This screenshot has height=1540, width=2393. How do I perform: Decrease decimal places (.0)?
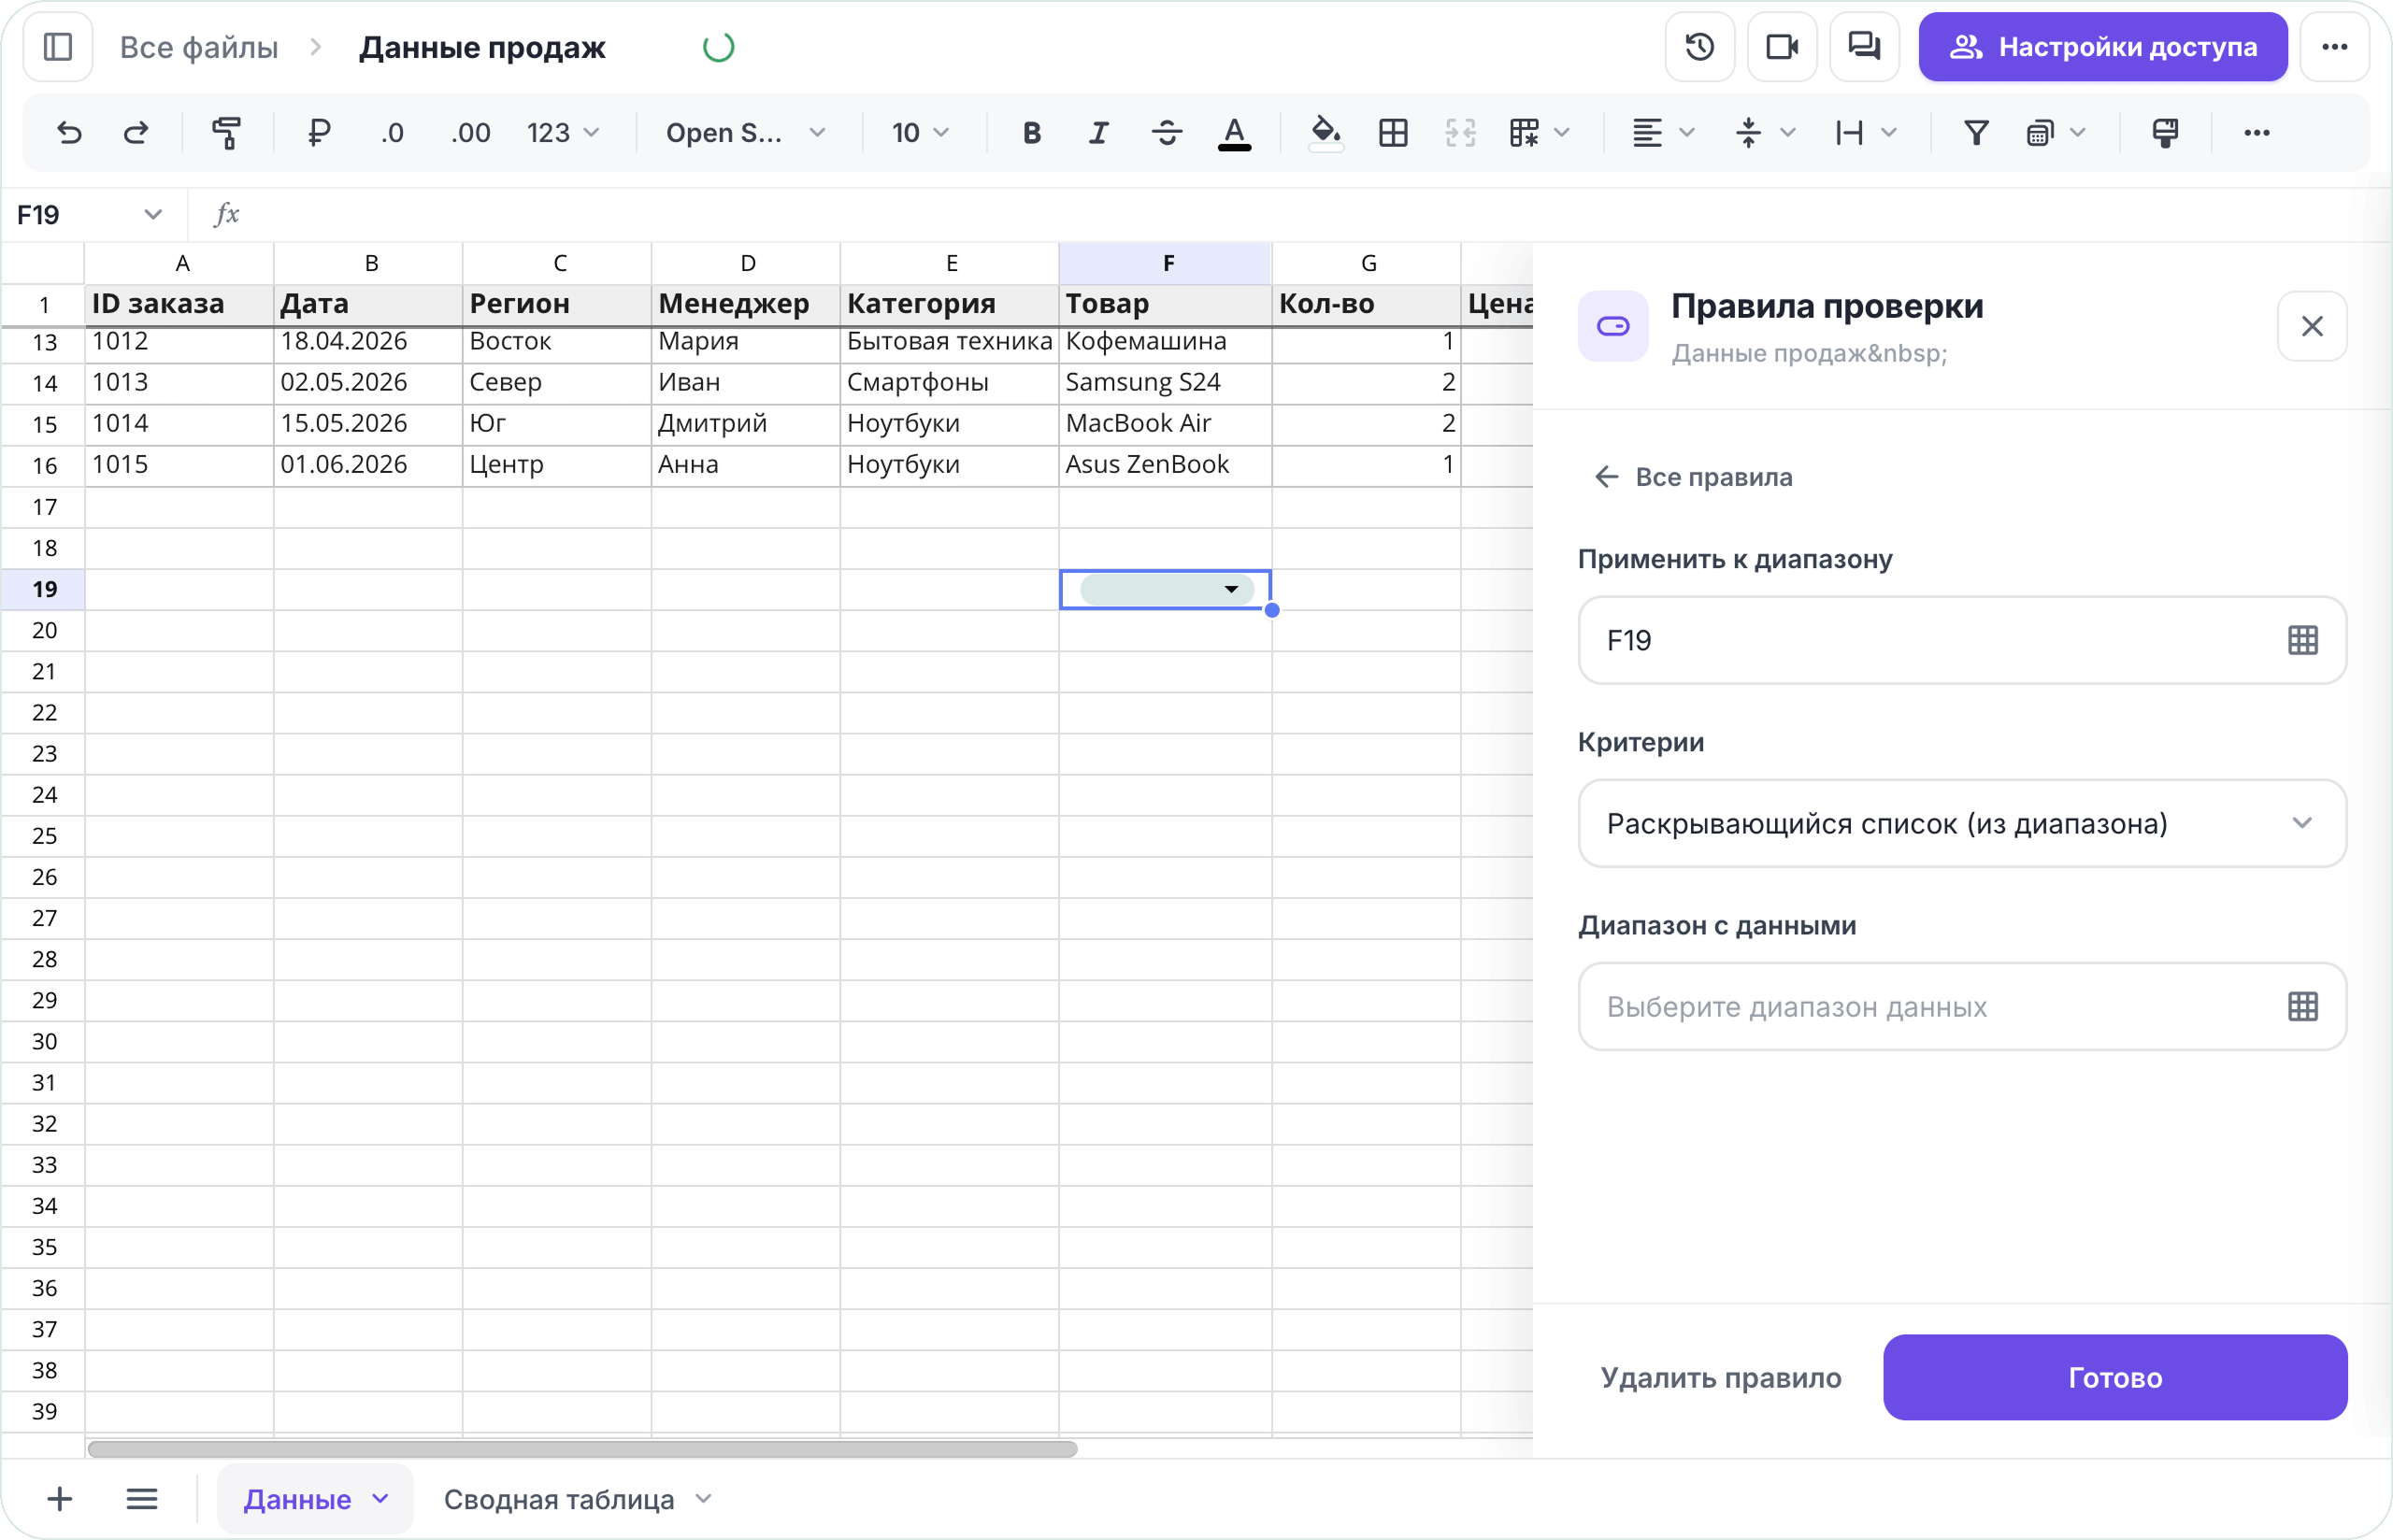click(x=392, y=133)
